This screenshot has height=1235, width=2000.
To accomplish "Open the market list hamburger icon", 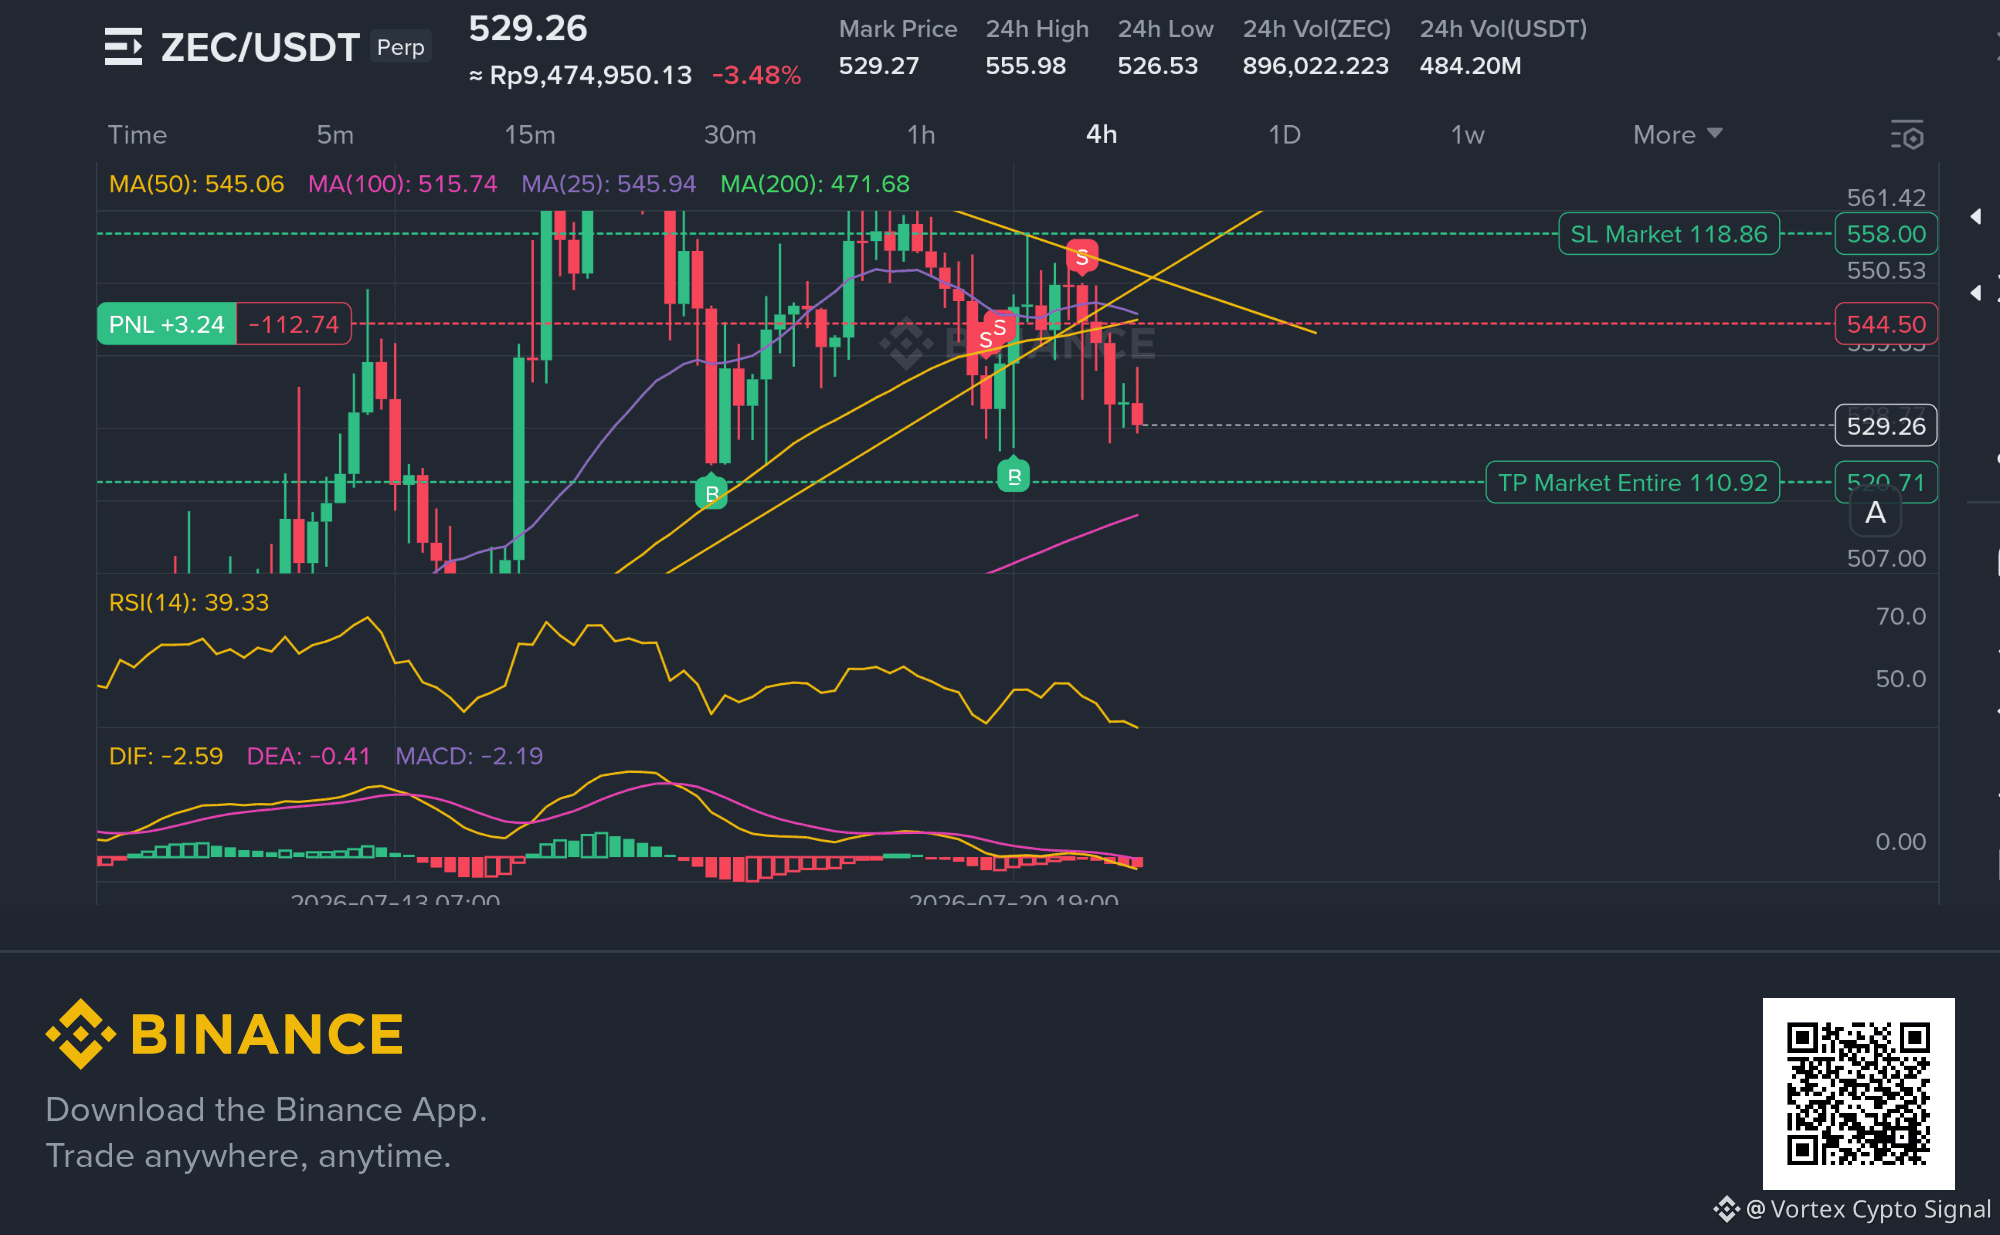I will pos(123,47).
